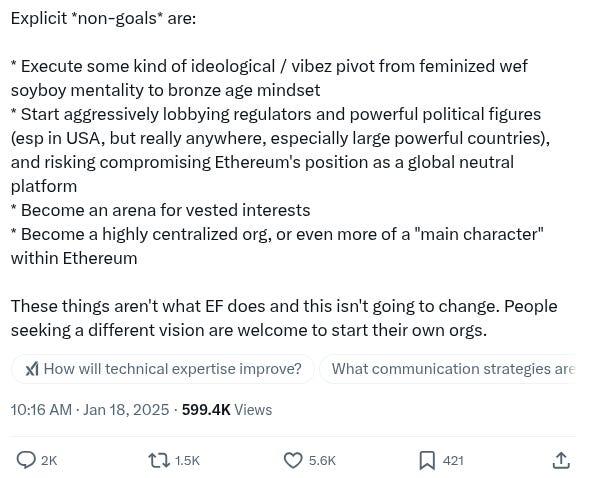This screenshot has height=478, width=590.
Task: Select 'How will technical expertise improve?' suggestion
Action: [x=163, y=369]
